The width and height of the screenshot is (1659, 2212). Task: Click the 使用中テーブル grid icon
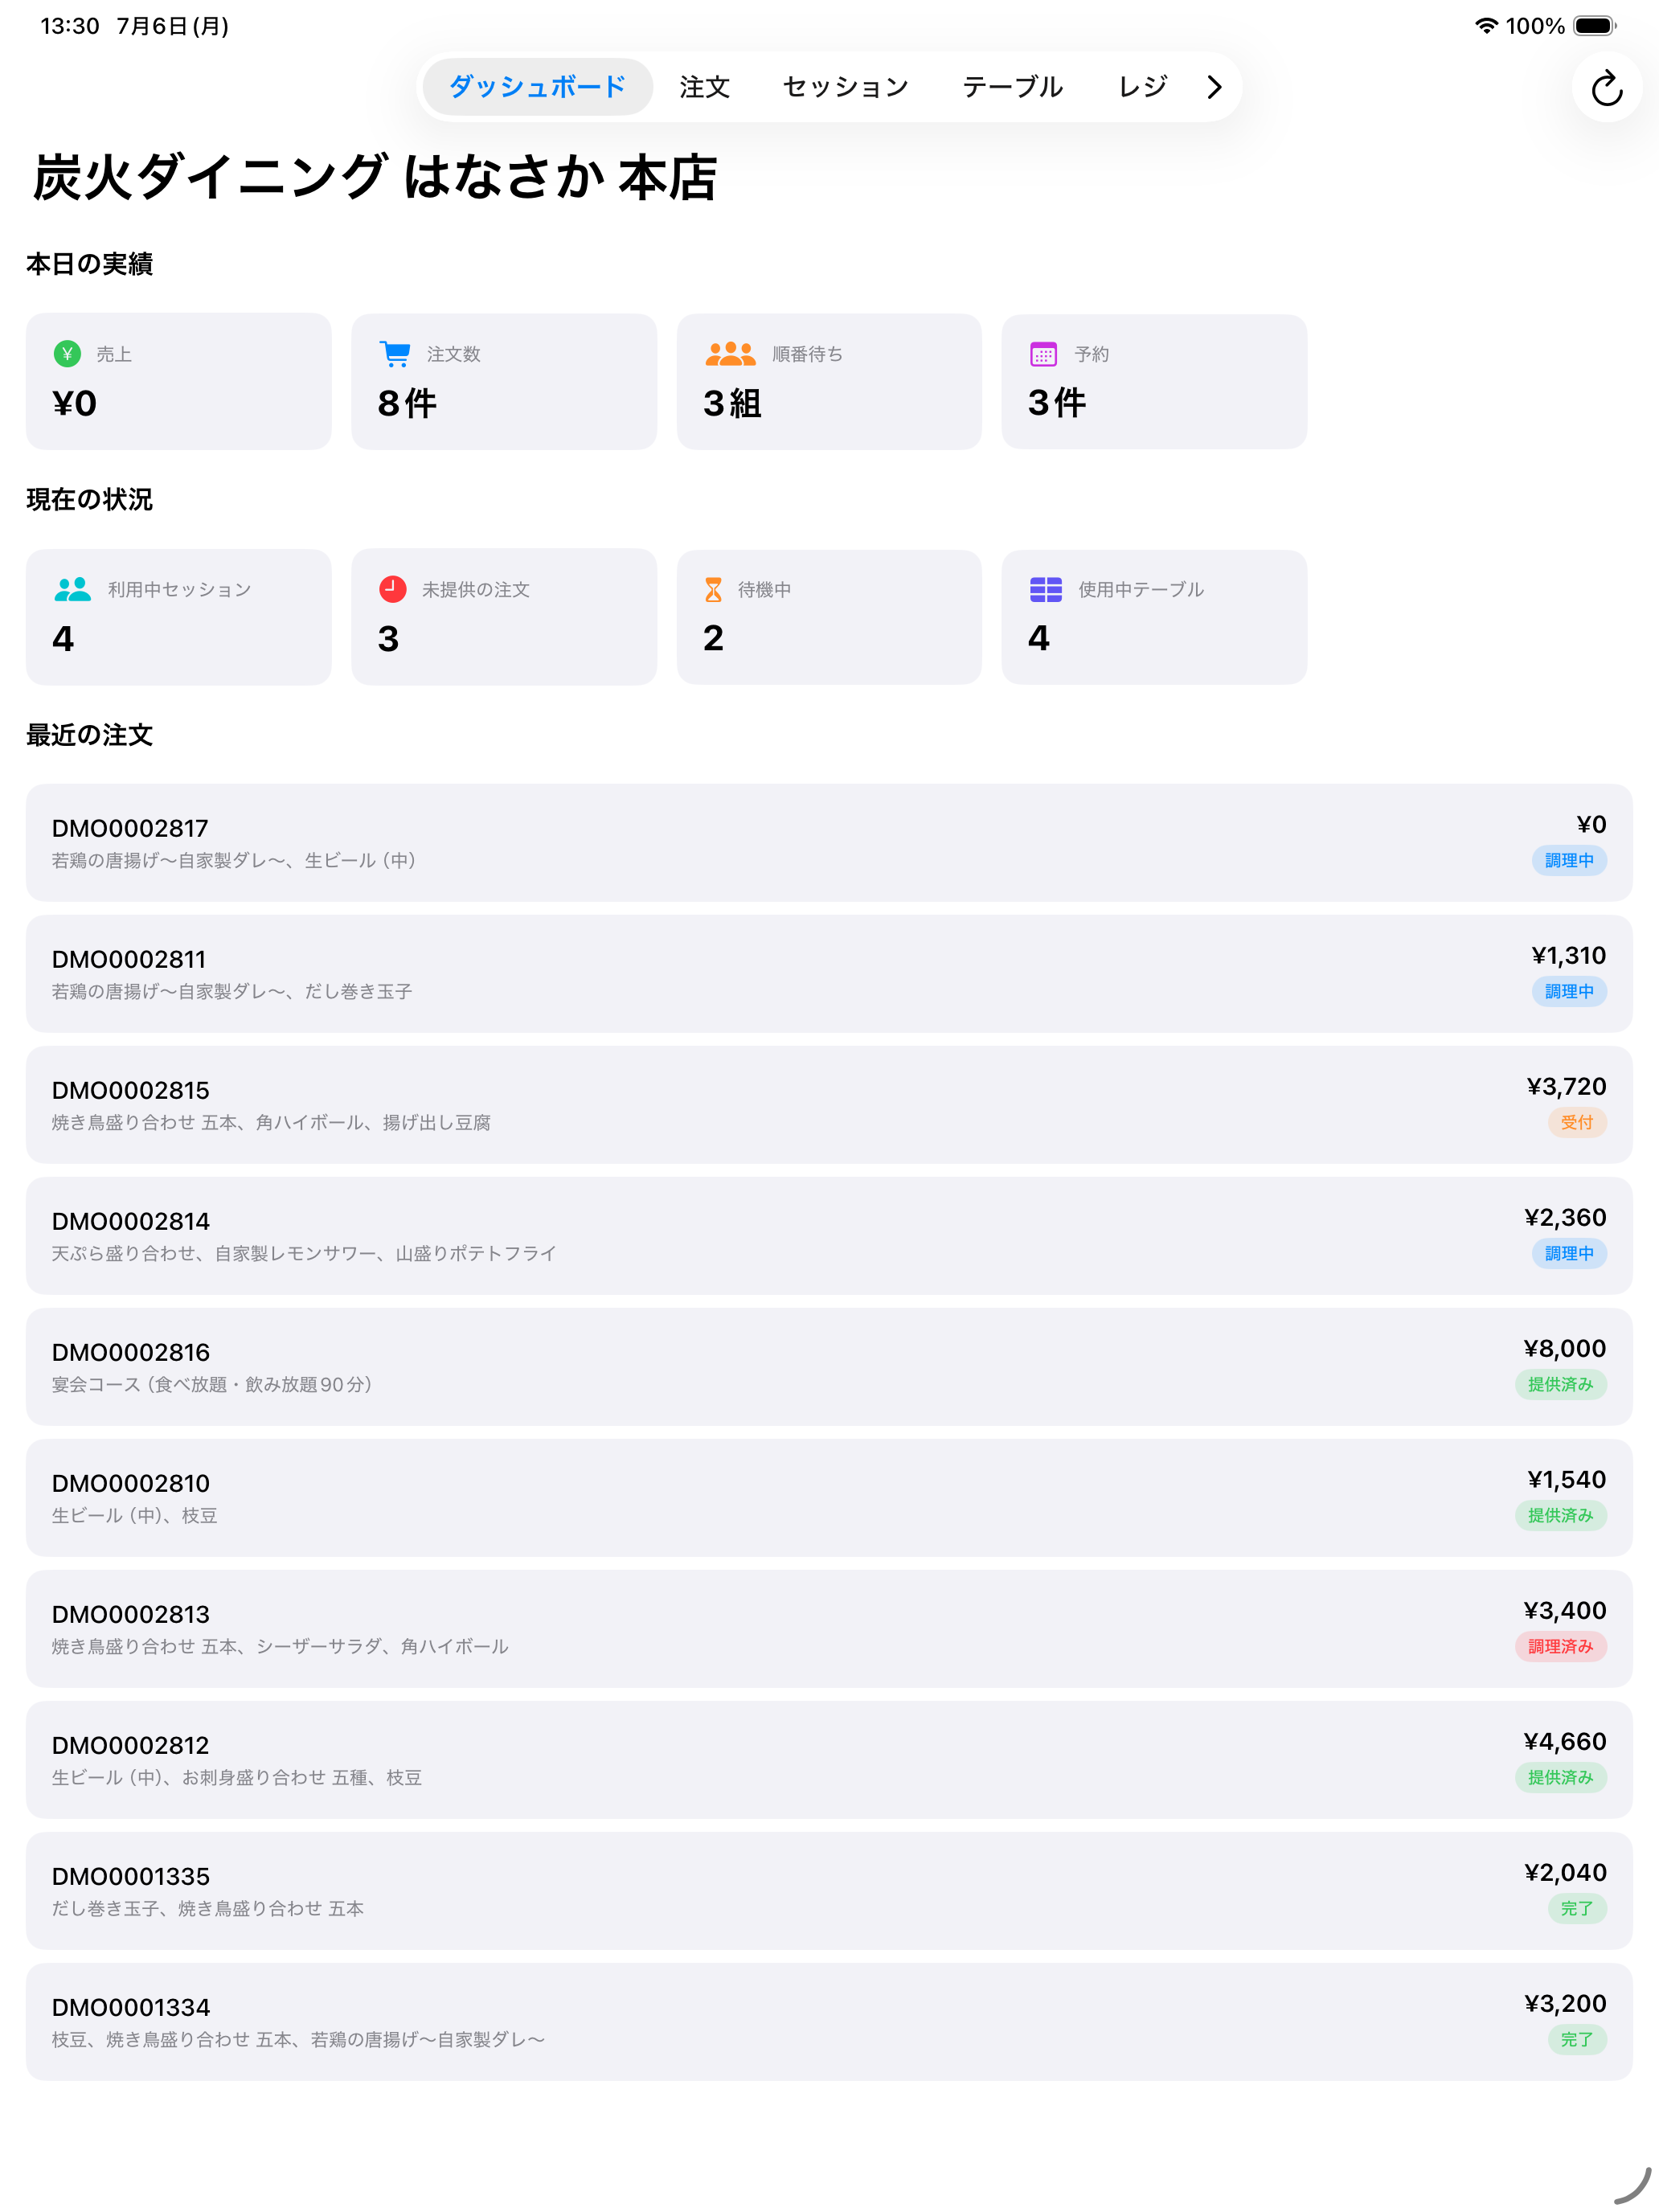pos(1045,589)
